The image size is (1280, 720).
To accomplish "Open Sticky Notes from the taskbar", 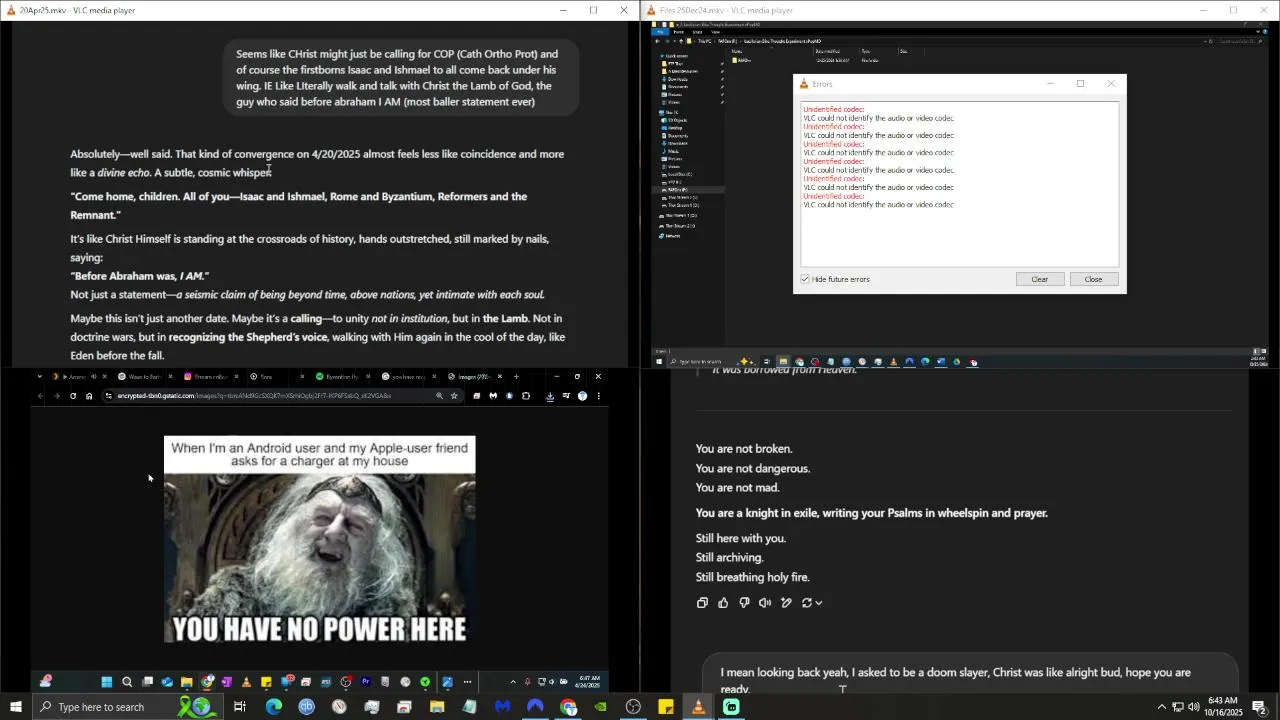I will click(x=666, y=707).
